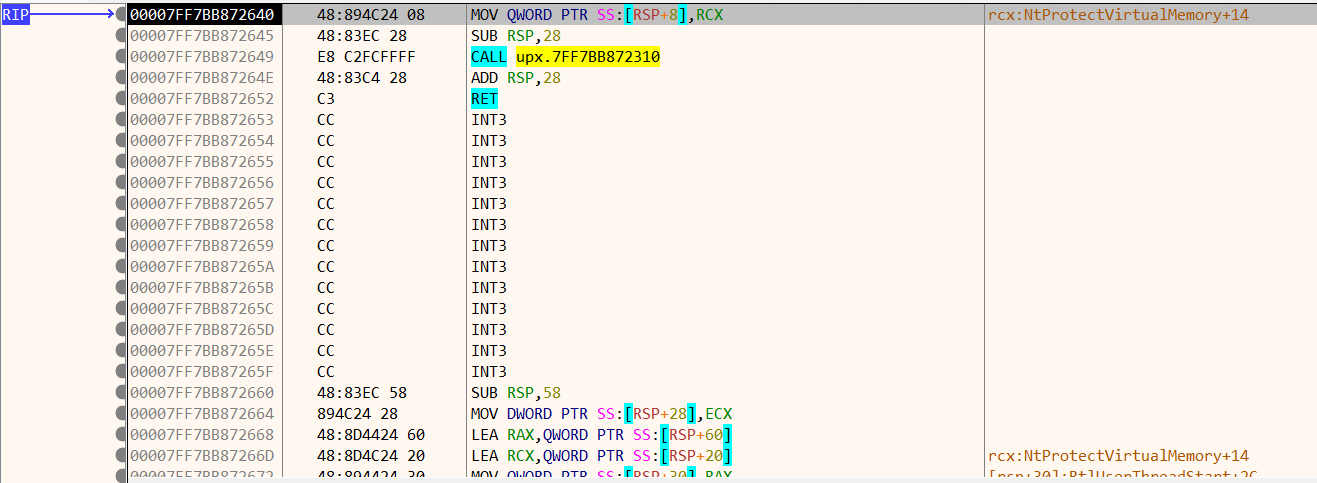Screen dimensions: 1317x483
Task: Select the highlighted RET mnemonic
Action: click(x=484, y=99)
